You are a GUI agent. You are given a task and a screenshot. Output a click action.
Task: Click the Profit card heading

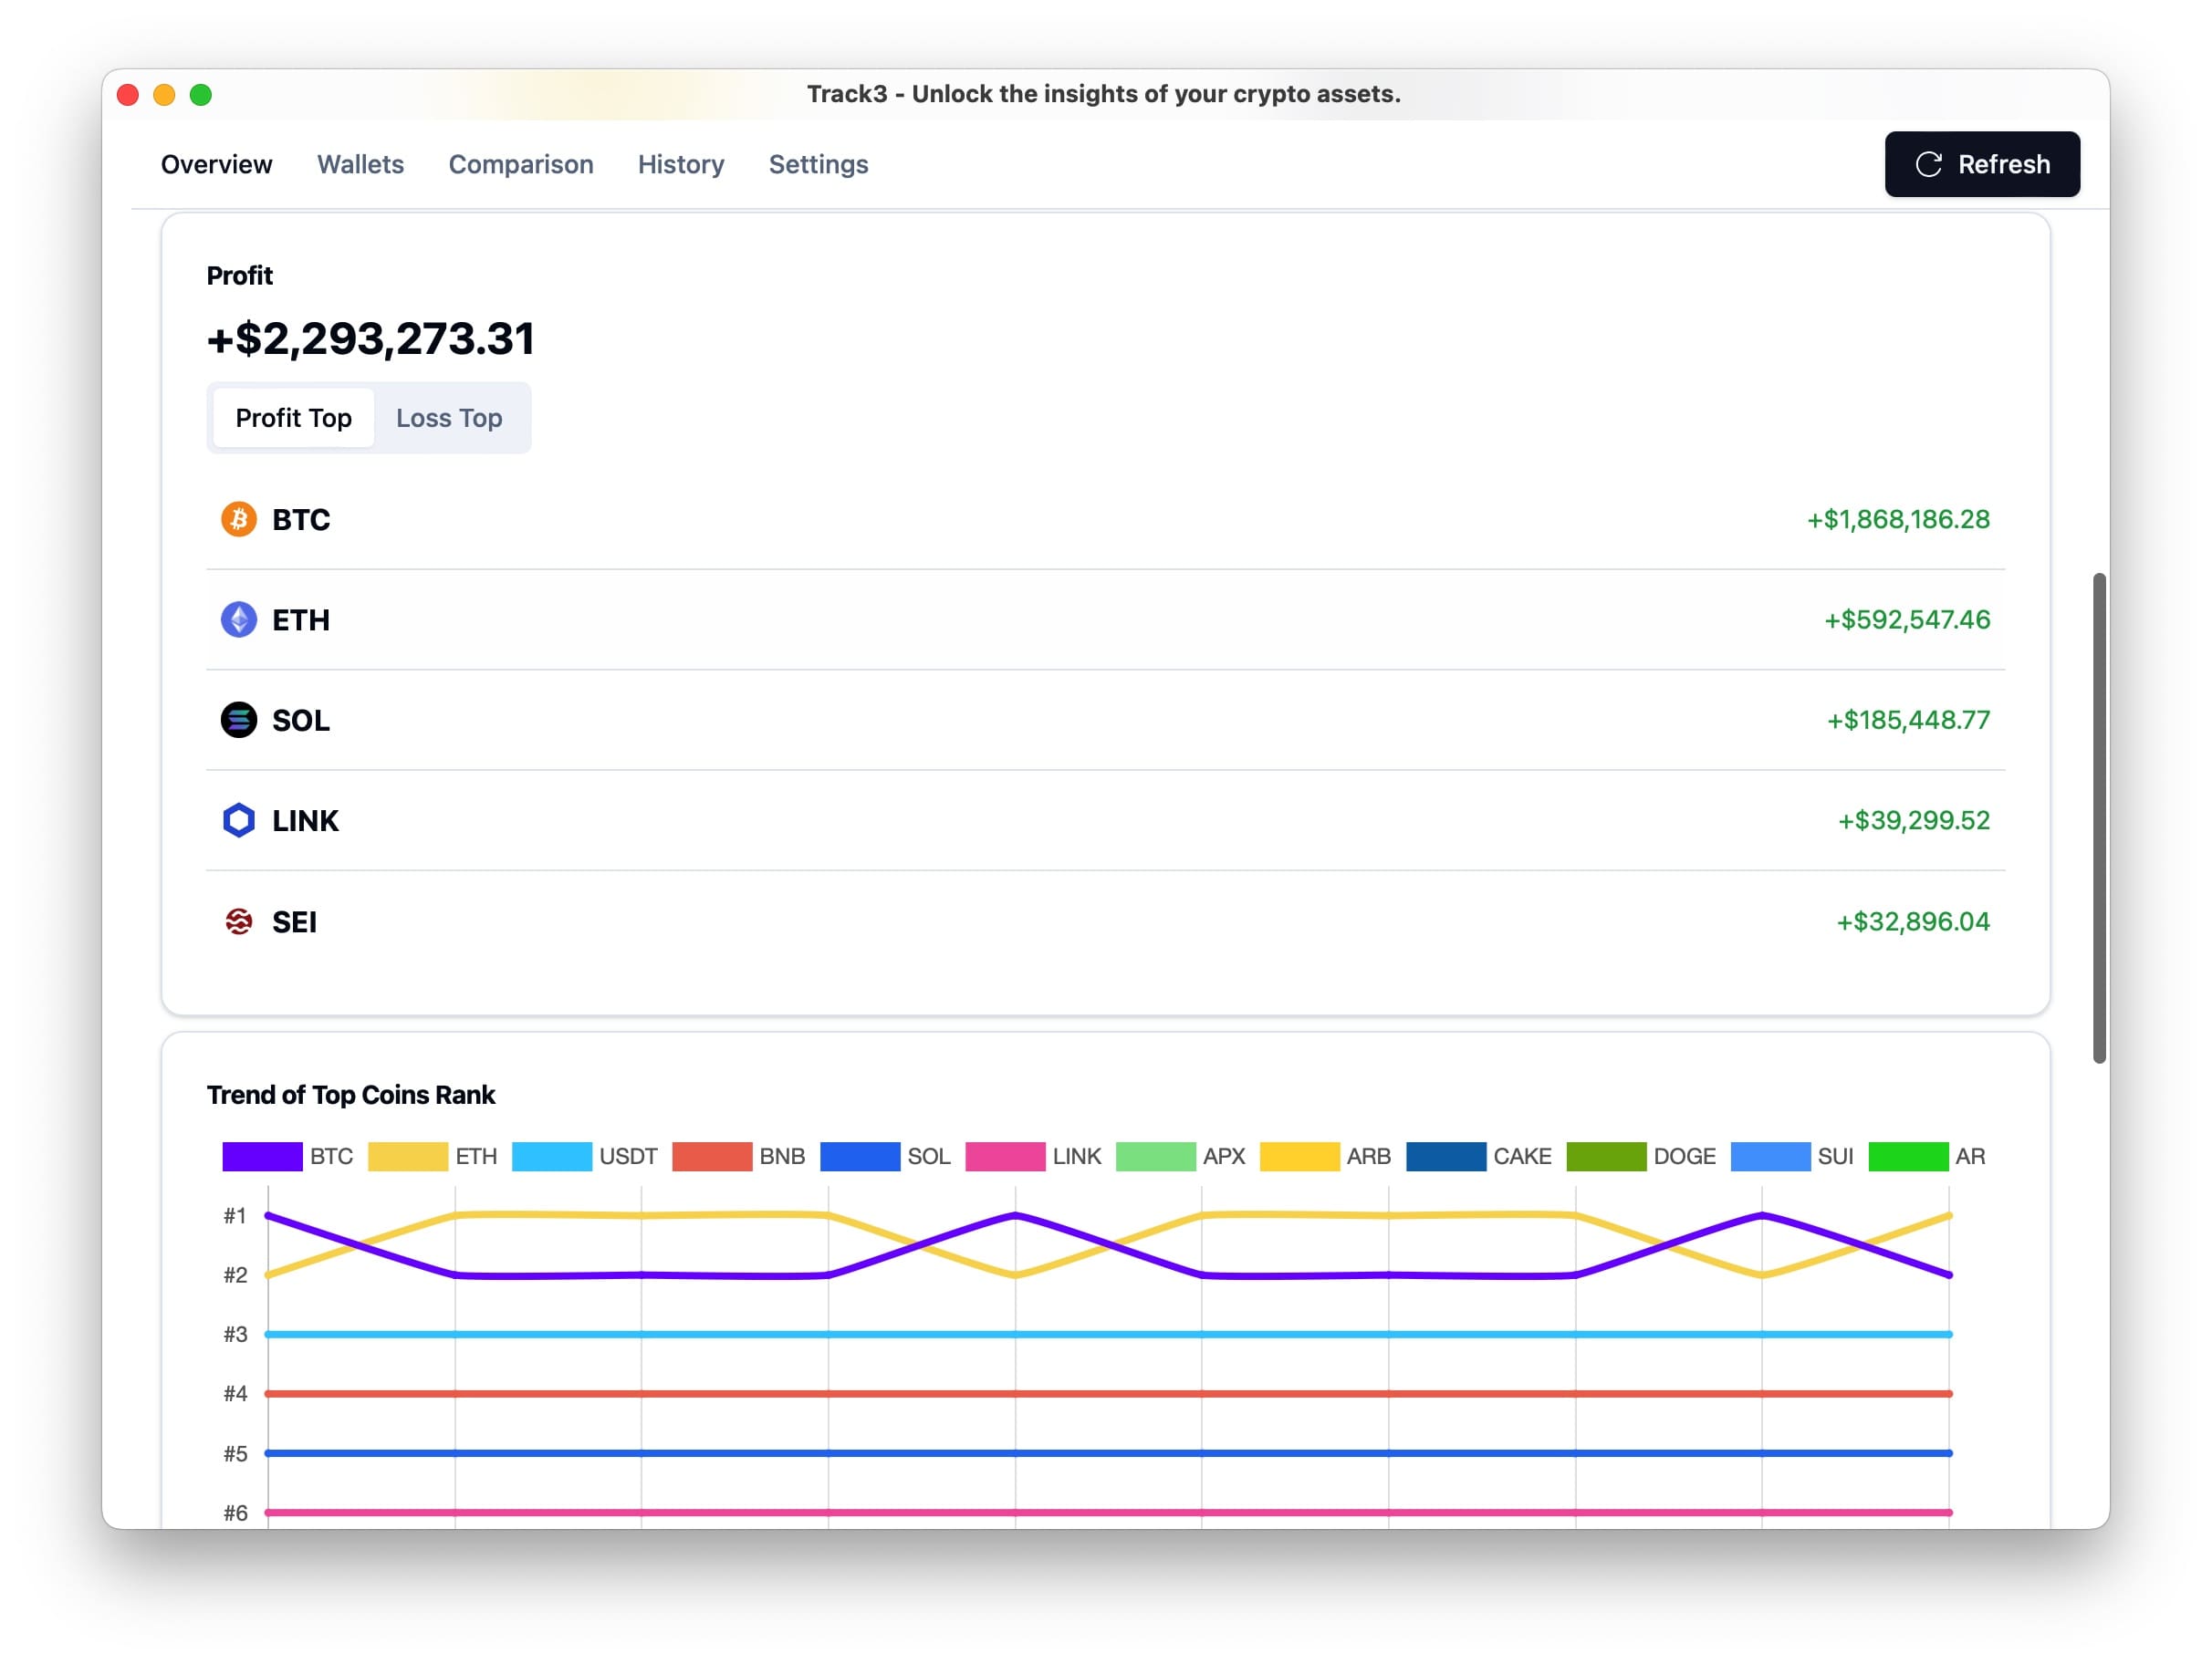point(239,275)
